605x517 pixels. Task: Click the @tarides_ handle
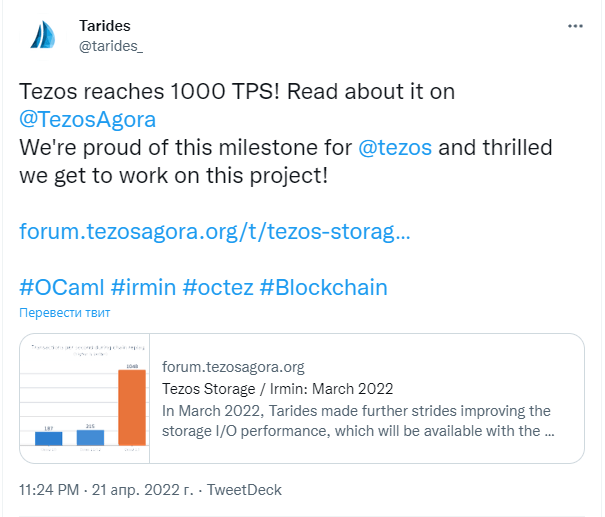click(111, 46)
